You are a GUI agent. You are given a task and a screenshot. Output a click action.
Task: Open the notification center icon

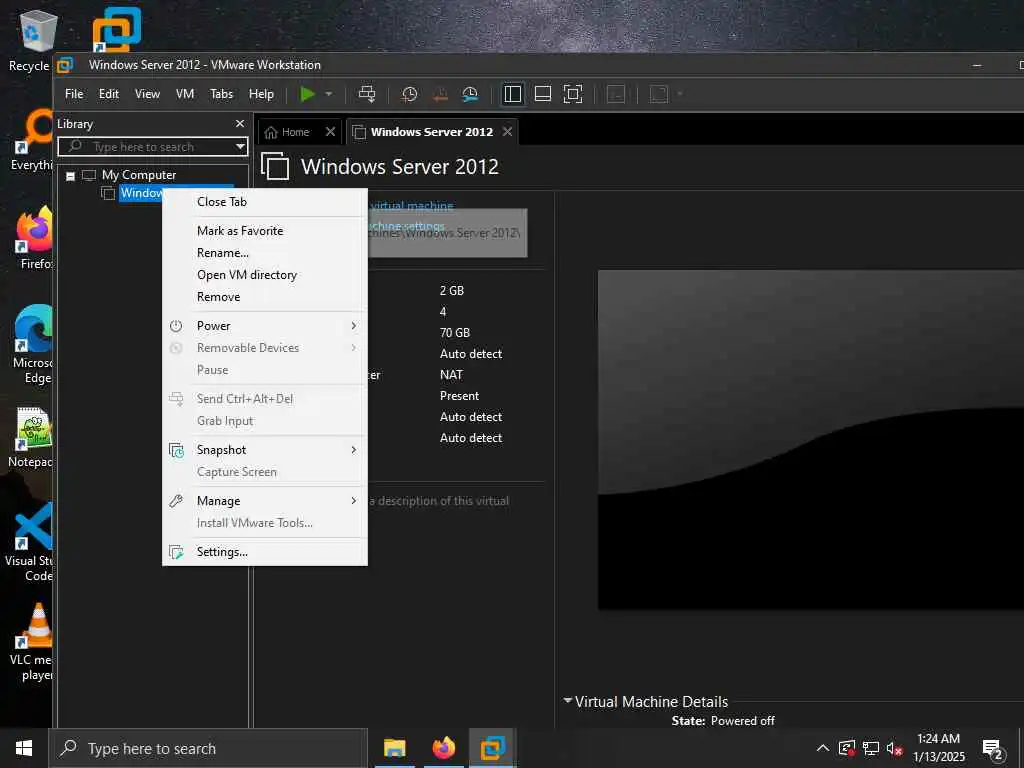click(x=993, y=749)
